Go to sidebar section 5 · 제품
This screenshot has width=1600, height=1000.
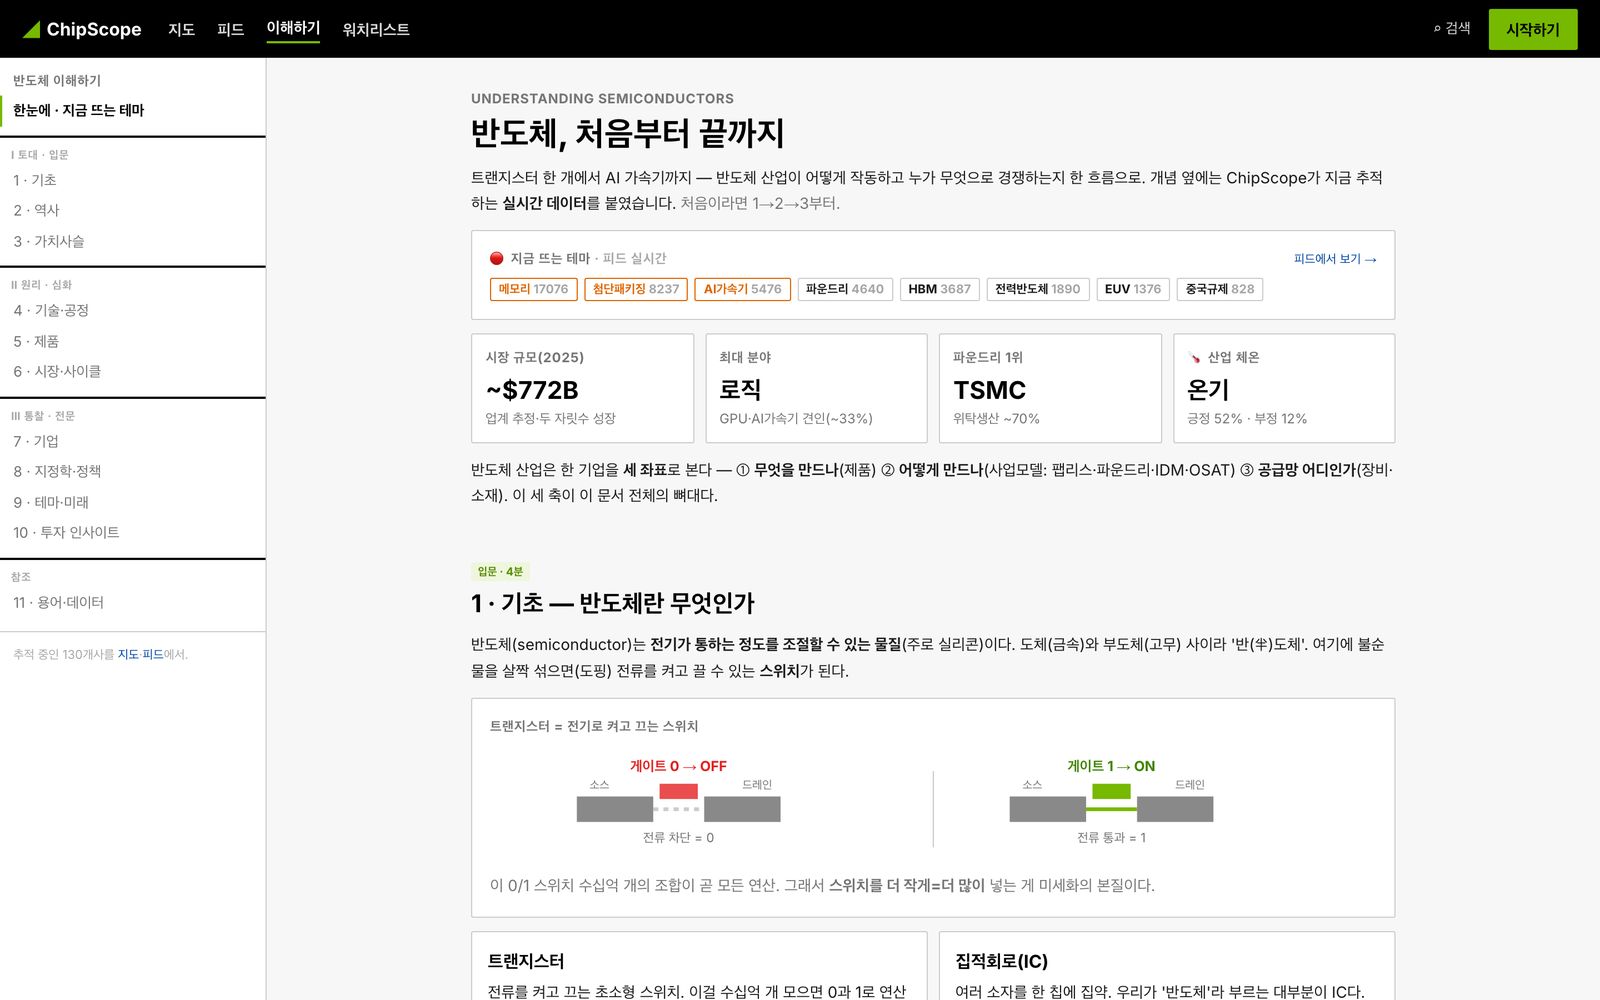(x=133, y=341)
